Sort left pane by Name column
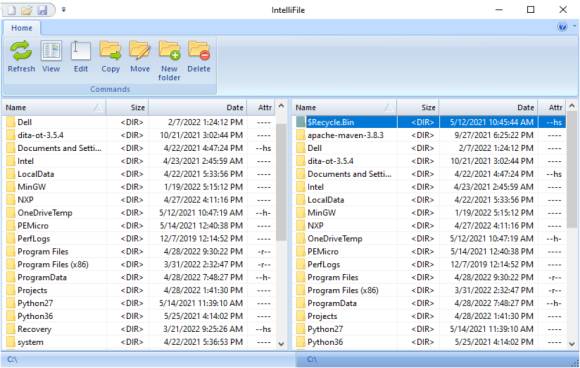 (54, 108)
